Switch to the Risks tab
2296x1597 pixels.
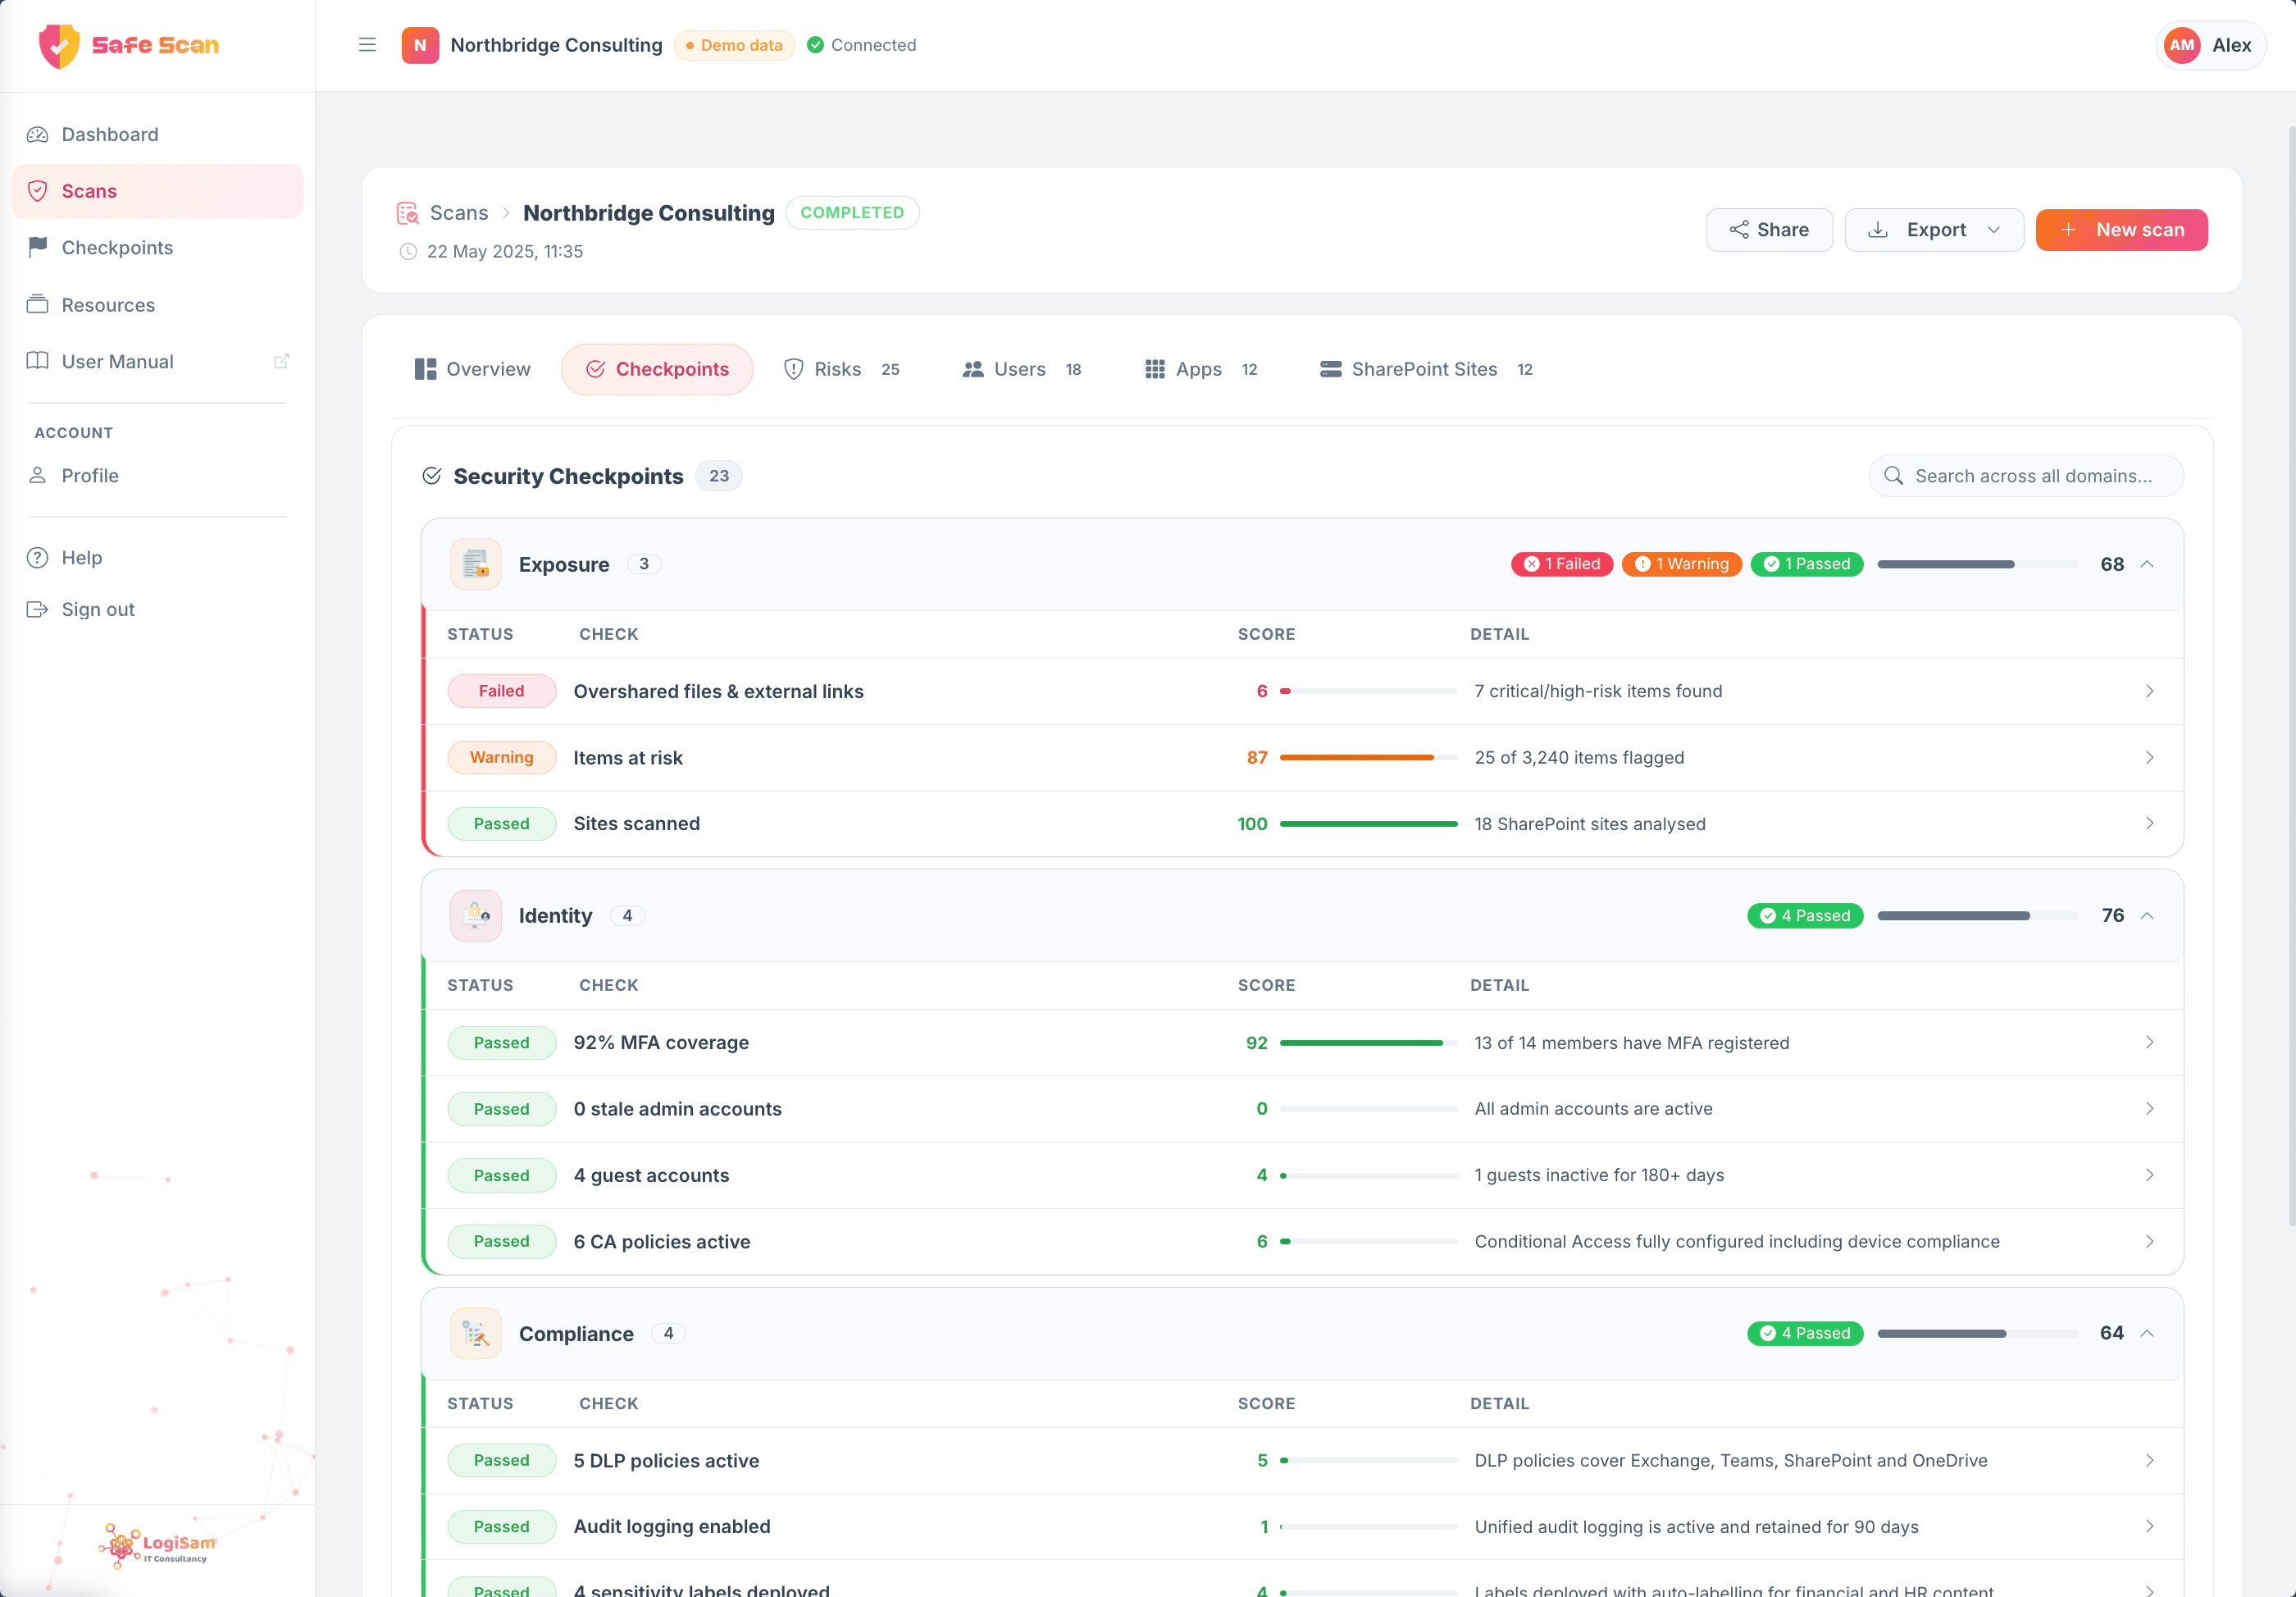pos(842,369)
